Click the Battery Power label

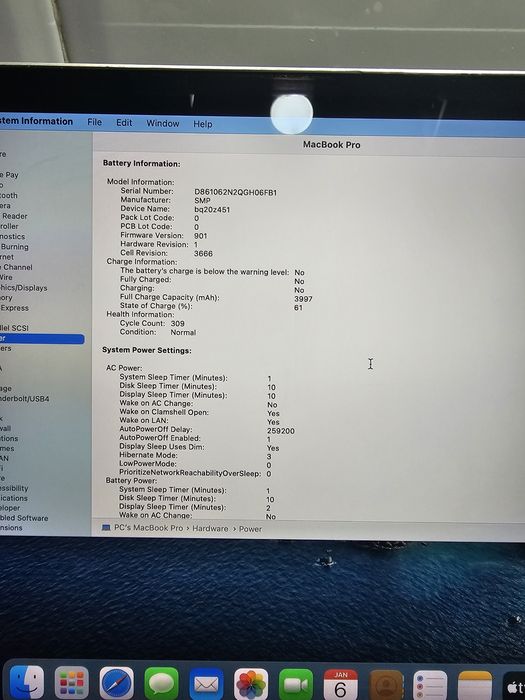point(131,480)
